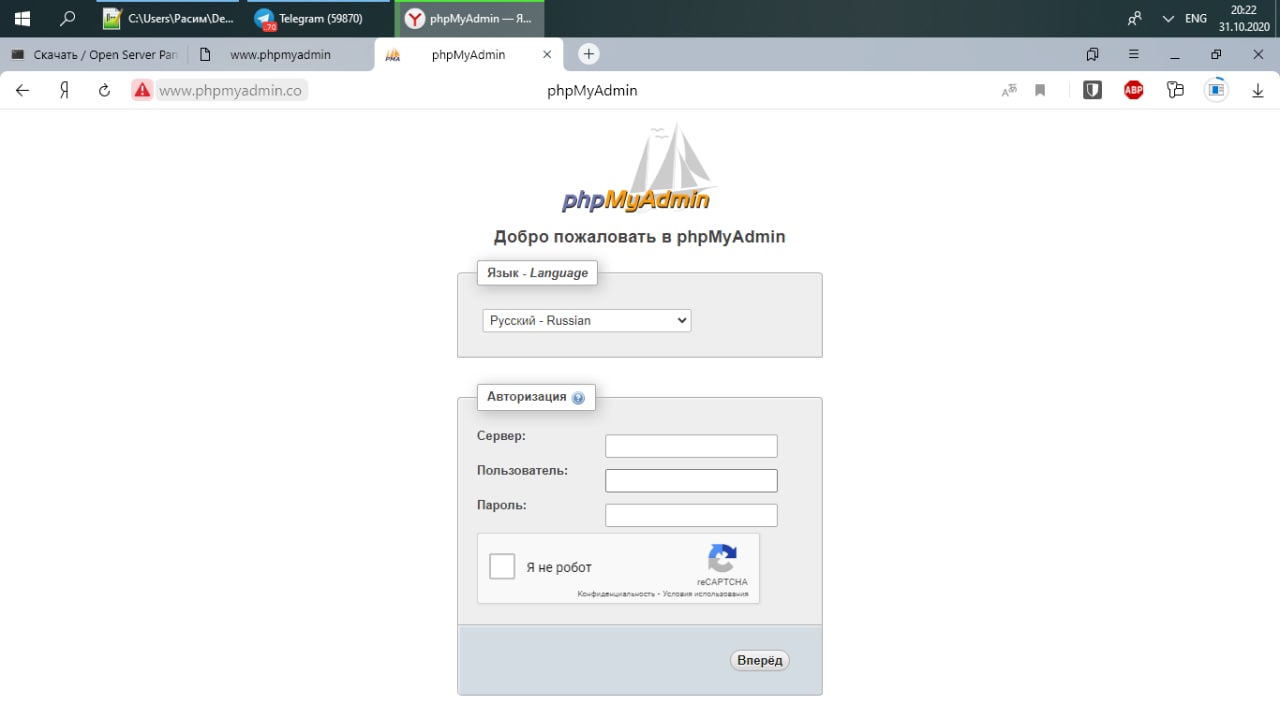The width and height of the screenshot is (1280, 719).
Task: Open the Условия использования link
Action: tap(705, 594)
